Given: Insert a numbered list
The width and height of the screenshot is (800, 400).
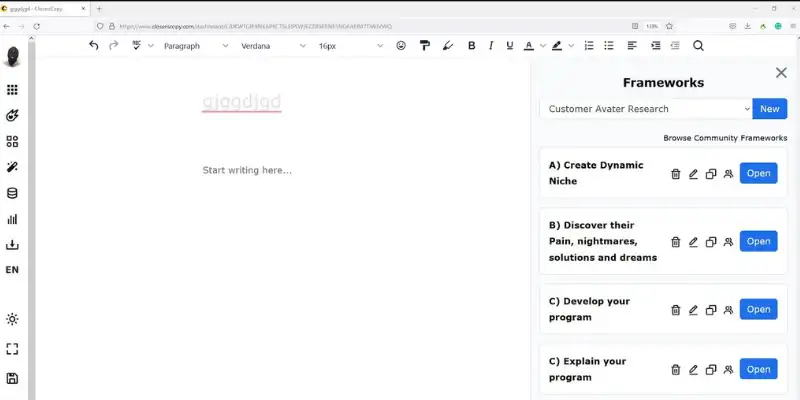Looking at the screenshot, I should [589, 45].
